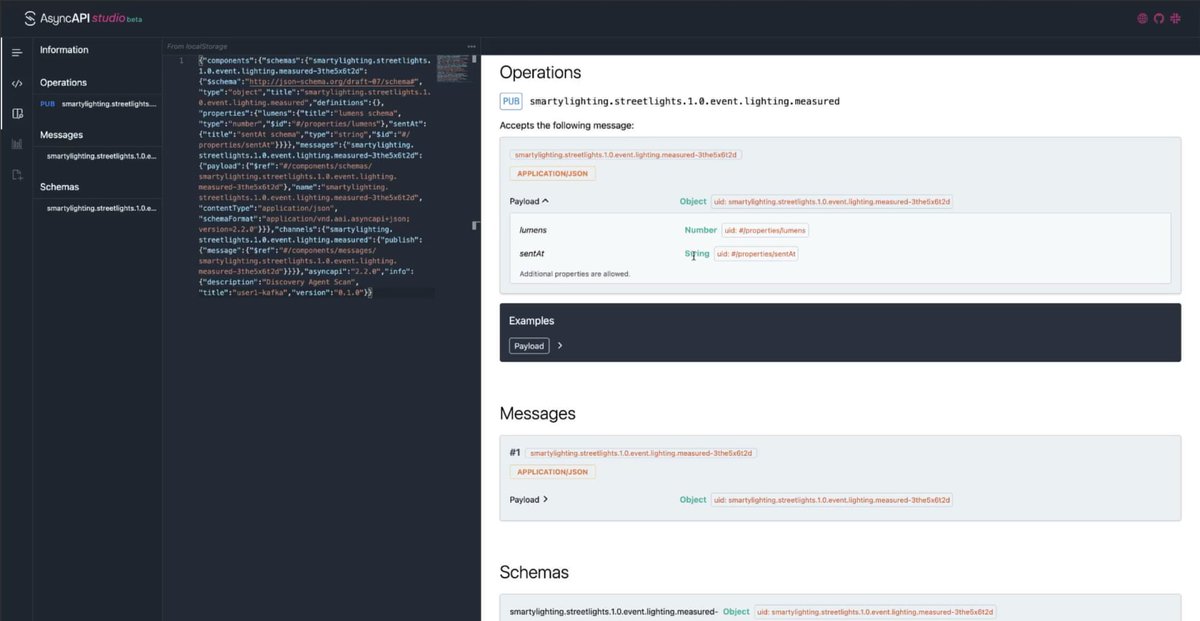Select the smartylighting message under Messages navigation
Viewport: 1200px width, 621px height.
101,155
